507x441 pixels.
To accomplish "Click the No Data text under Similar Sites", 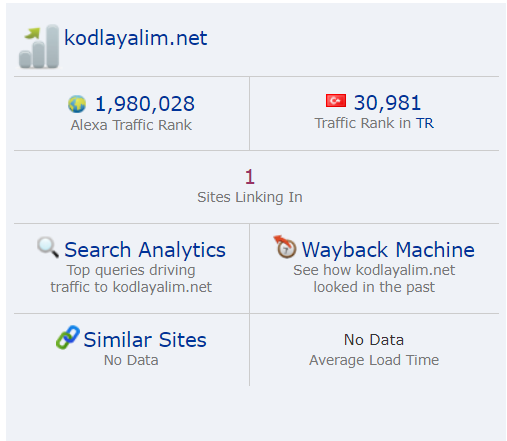I will pyautogui.click(x=131, y=360).
